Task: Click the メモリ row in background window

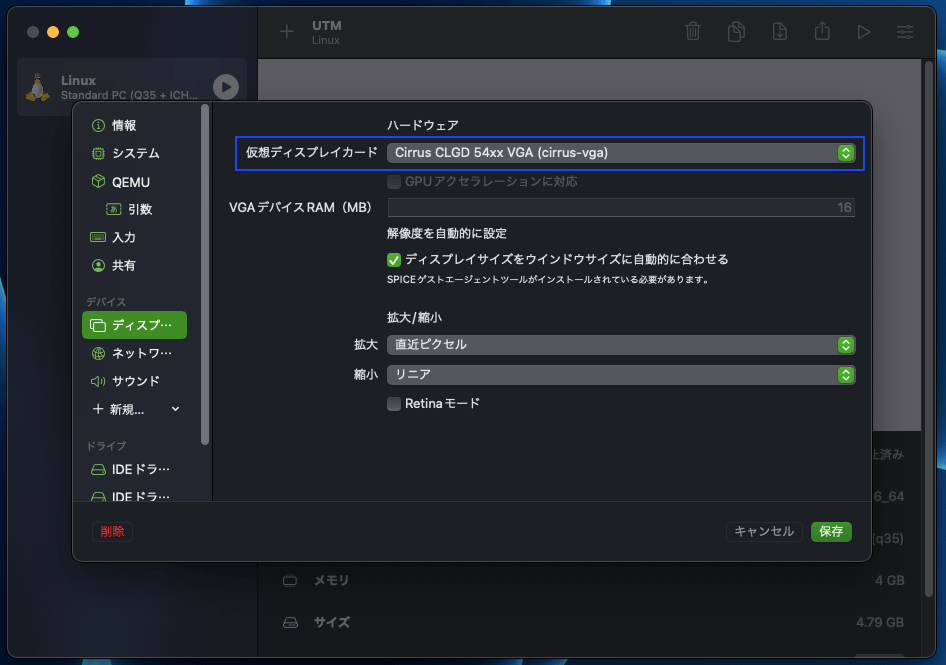Action: (596, 581)
